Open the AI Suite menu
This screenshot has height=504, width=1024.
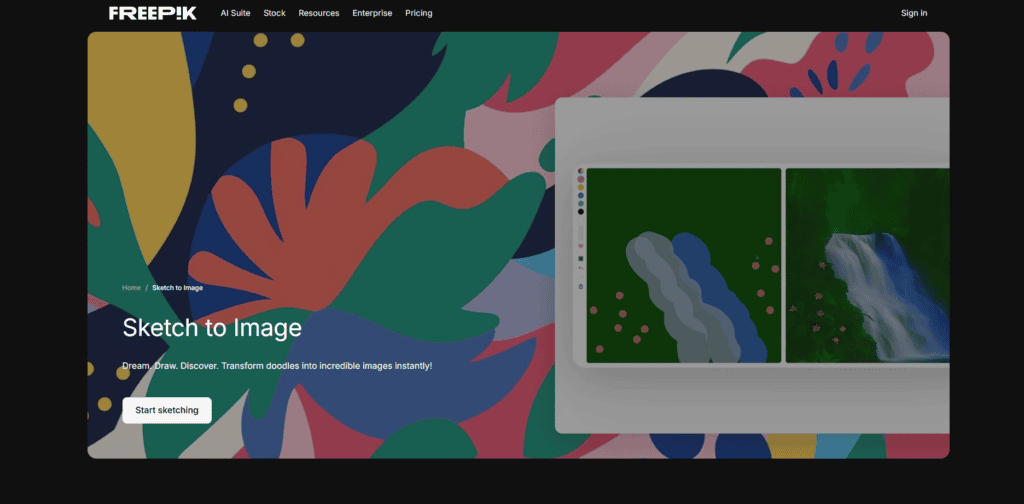click(x=236, y=13)
